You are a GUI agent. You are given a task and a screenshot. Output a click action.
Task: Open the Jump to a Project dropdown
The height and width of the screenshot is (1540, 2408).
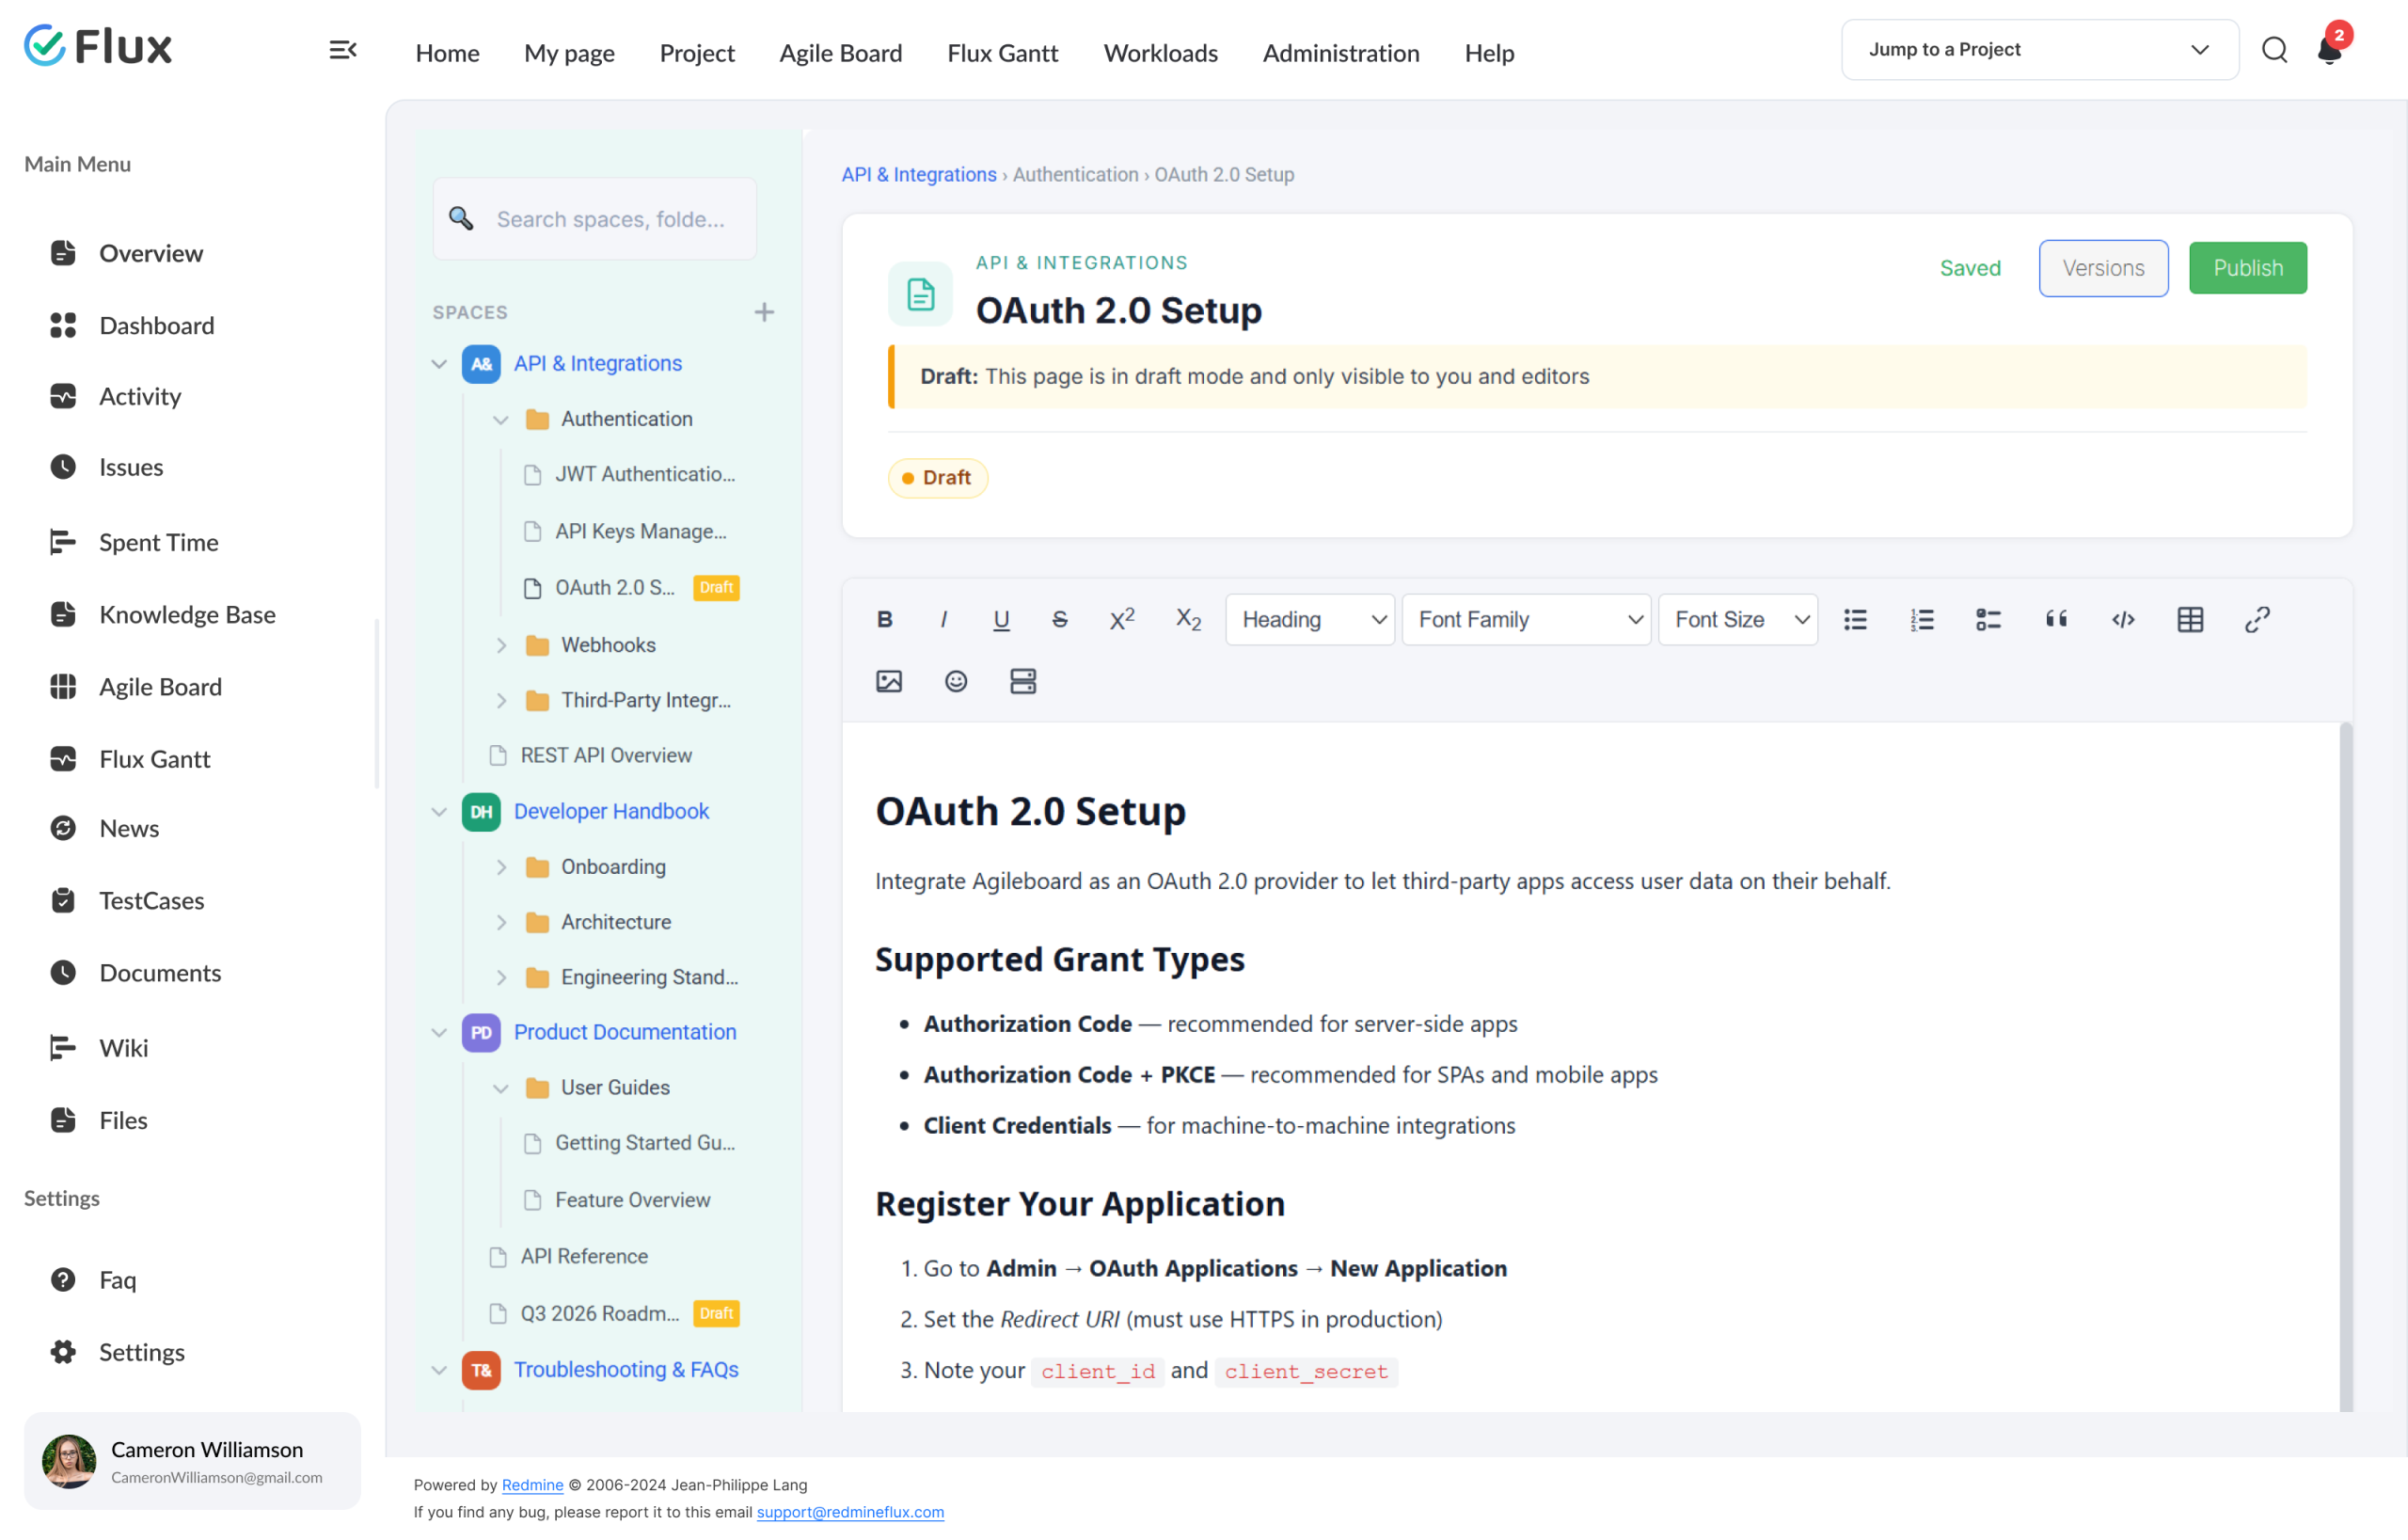tap(2039, 50)
